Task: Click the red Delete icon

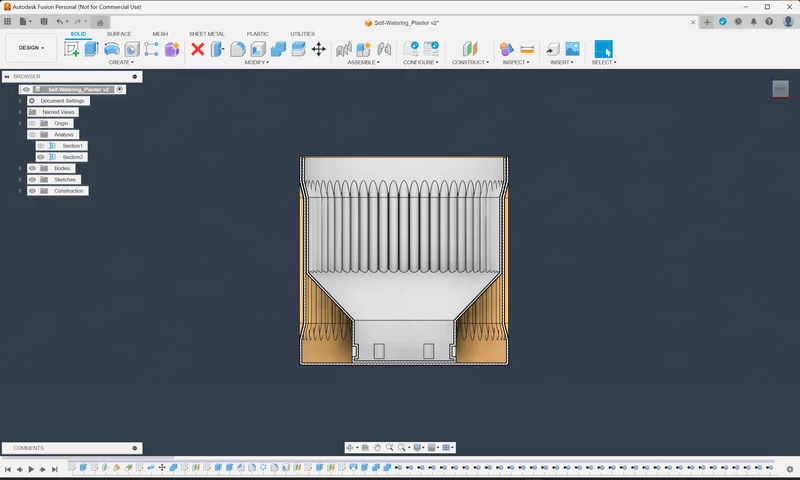Action: point(197,49)
